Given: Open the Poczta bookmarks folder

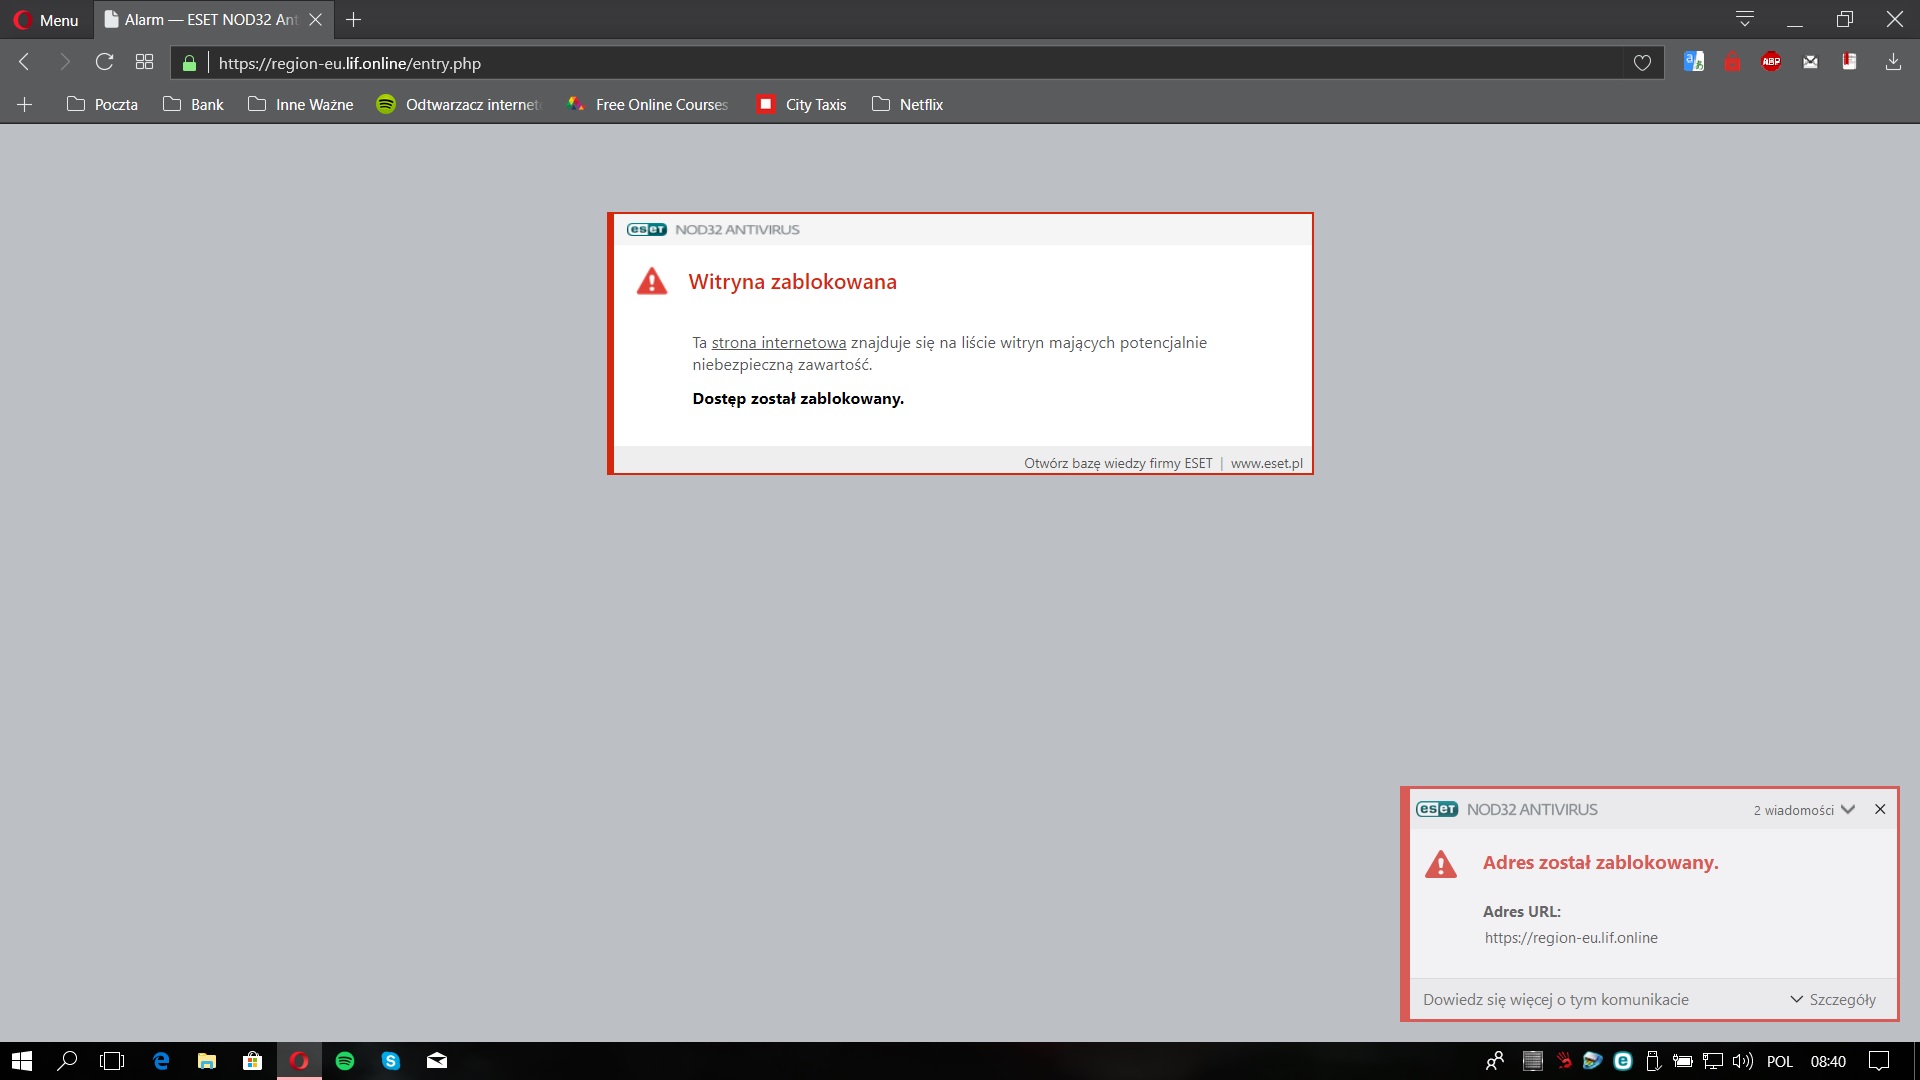Looking at the screenshot, I should [x=102, y=104].
